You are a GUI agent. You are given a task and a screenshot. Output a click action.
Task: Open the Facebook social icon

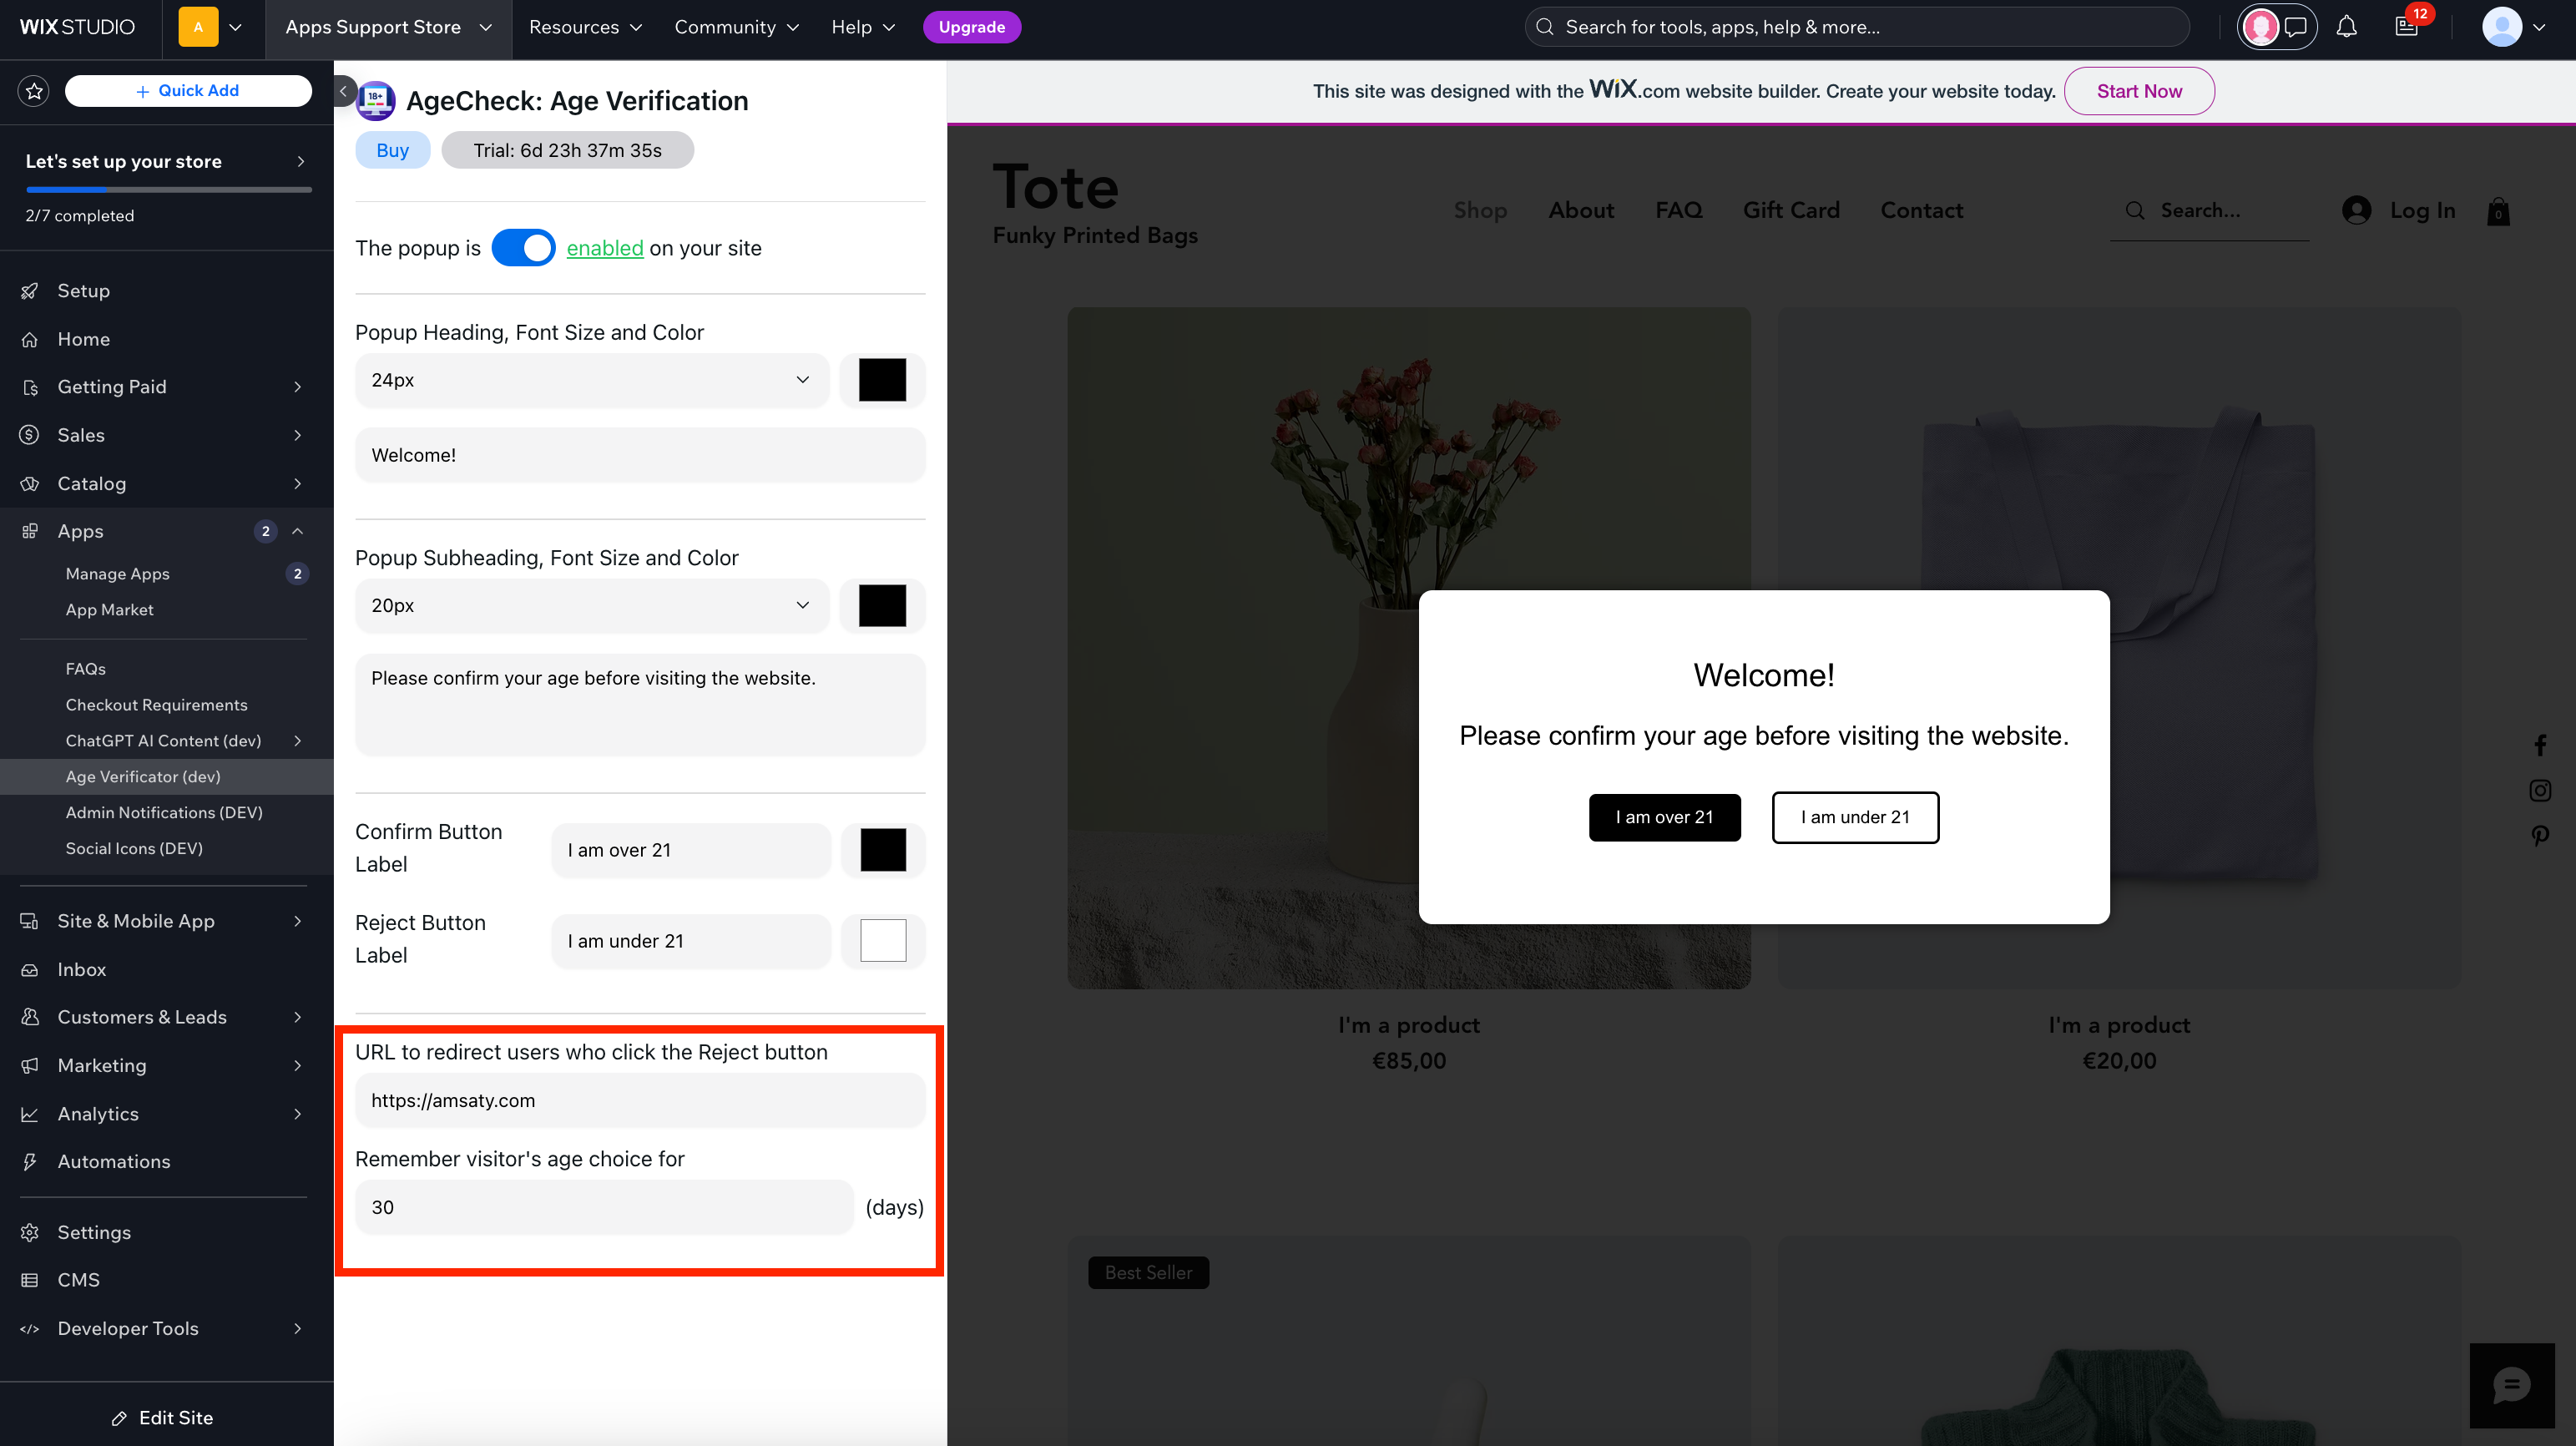point(2540,745)
